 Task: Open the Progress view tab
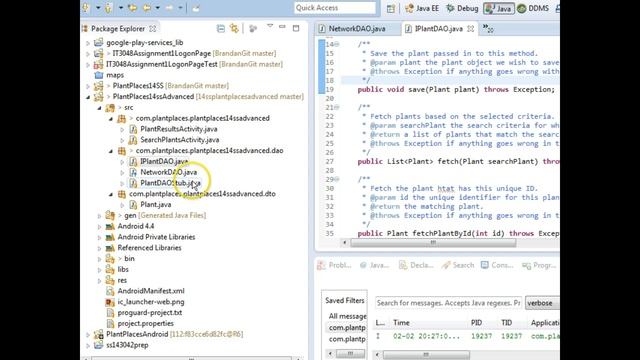(539, 265)
